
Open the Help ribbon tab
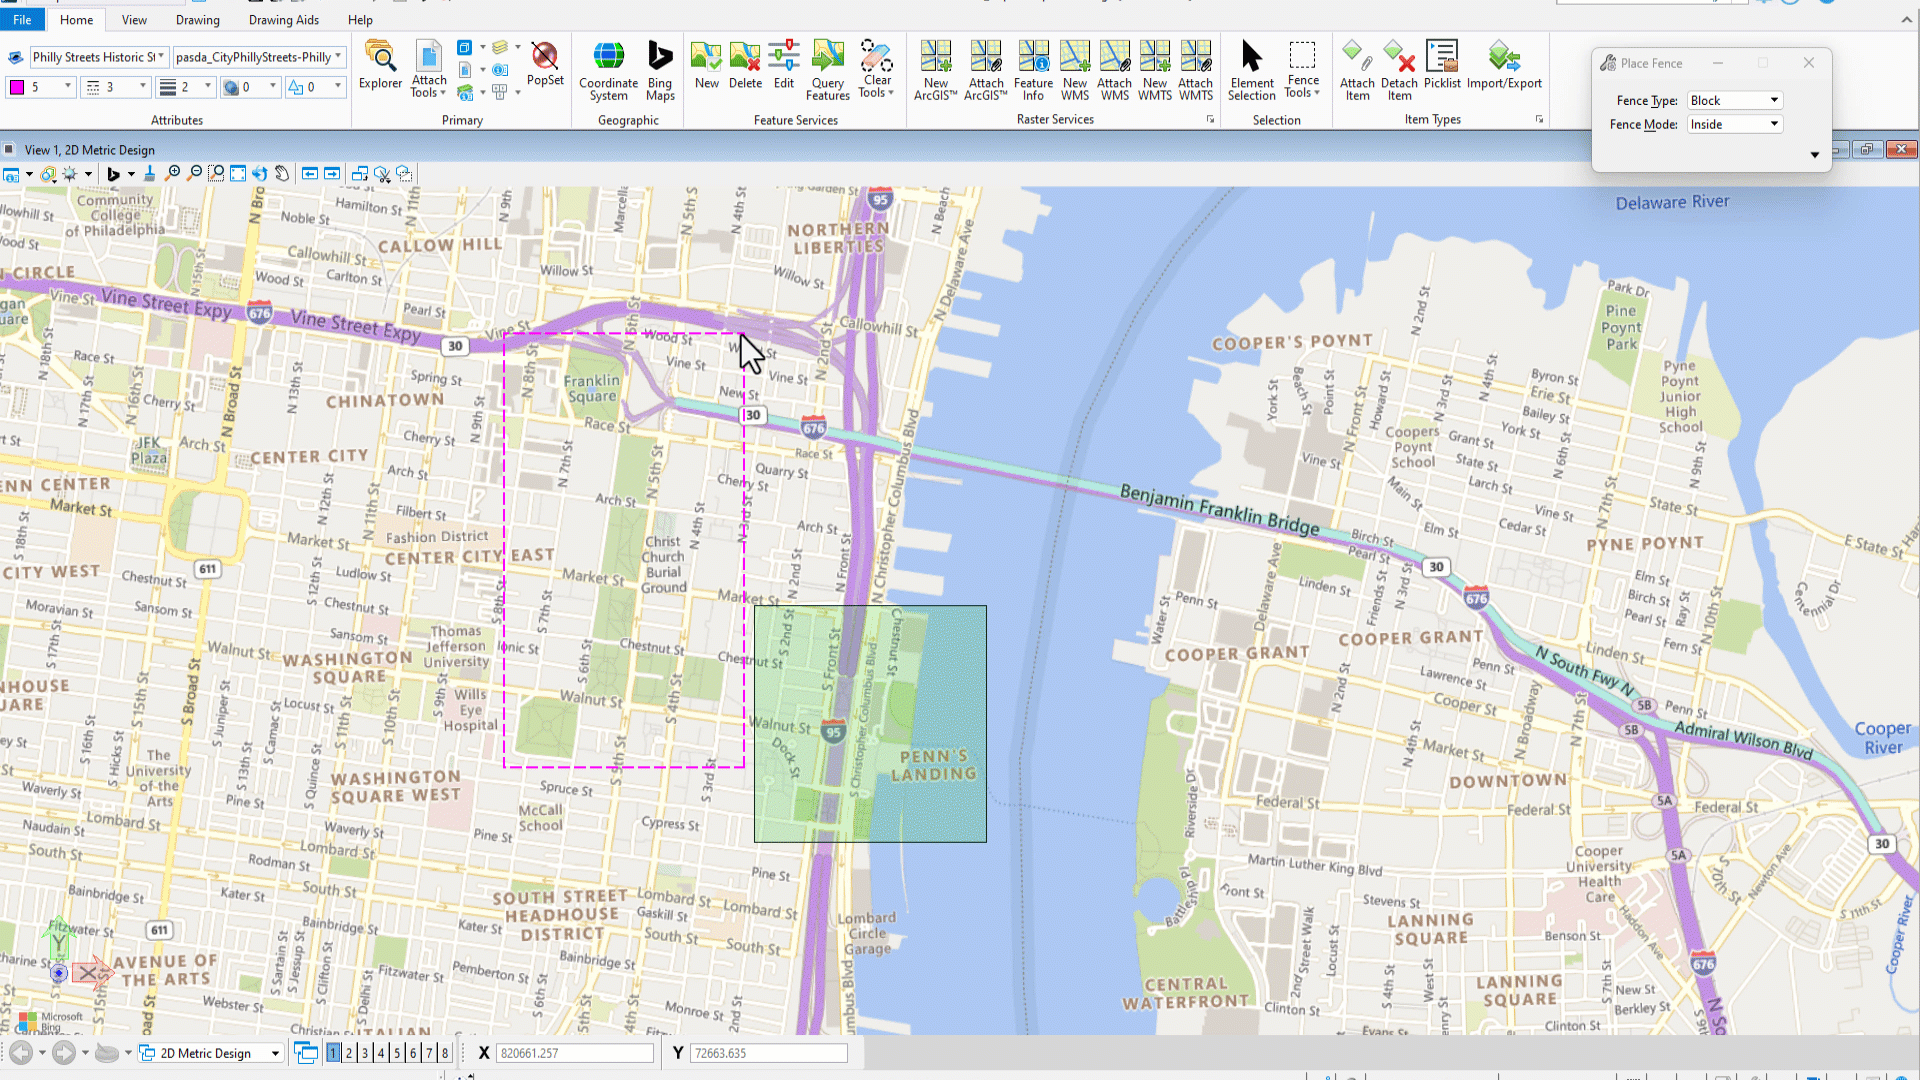tap(360, 20)
